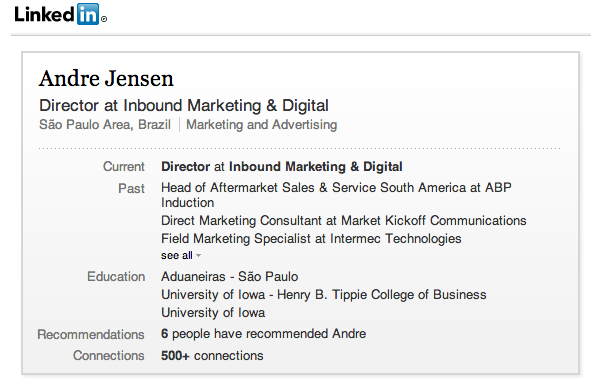Click the LinkedIn logo icon
The image size is (591, 388).
pyautogui.click(x=60, y=14)
